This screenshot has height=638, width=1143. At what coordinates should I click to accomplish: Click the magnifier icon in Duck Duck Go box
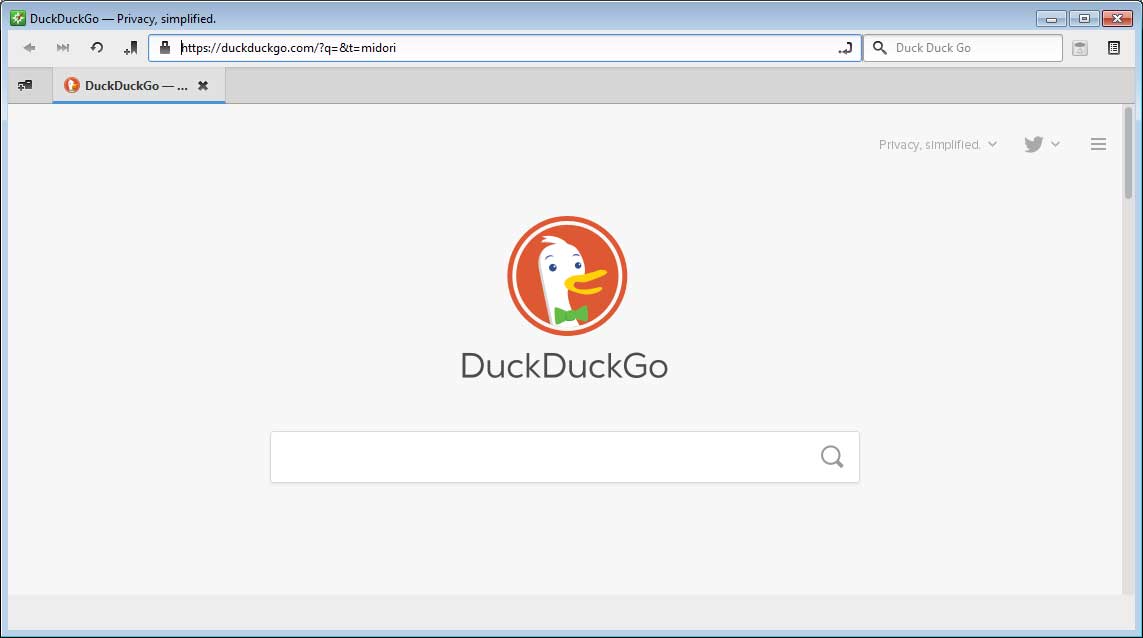point(880,47)
